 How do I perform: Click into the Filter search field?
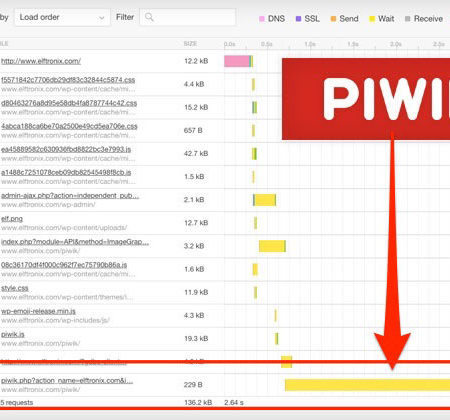(x=188, y=17)
